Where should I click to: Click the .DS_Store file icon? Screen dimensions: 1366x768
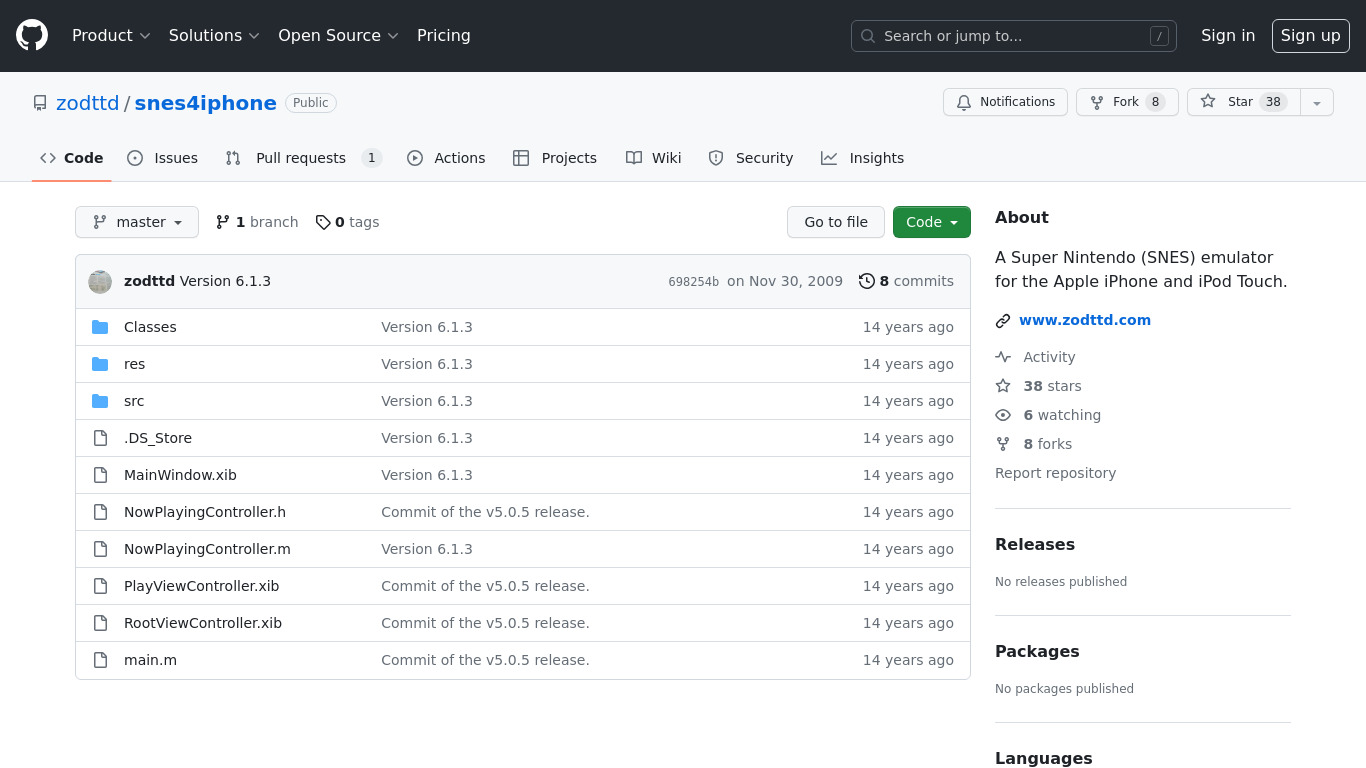pyautogui.click(x=100, y=438)
